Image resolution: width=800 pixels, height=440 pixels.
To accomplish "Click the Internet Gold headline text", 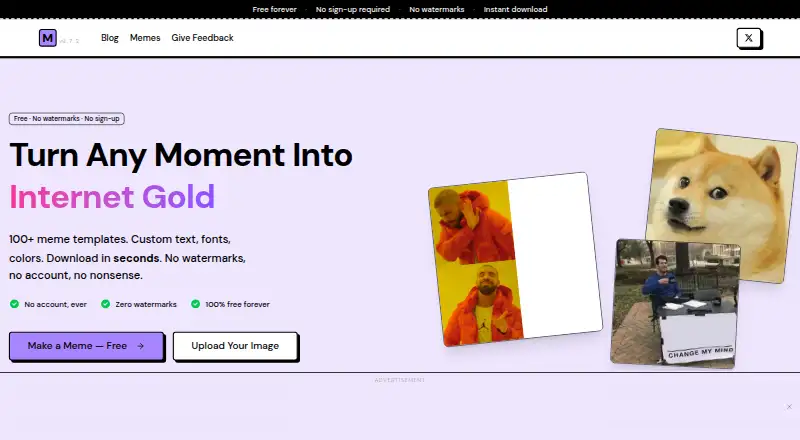I will [x=112, y=197].
